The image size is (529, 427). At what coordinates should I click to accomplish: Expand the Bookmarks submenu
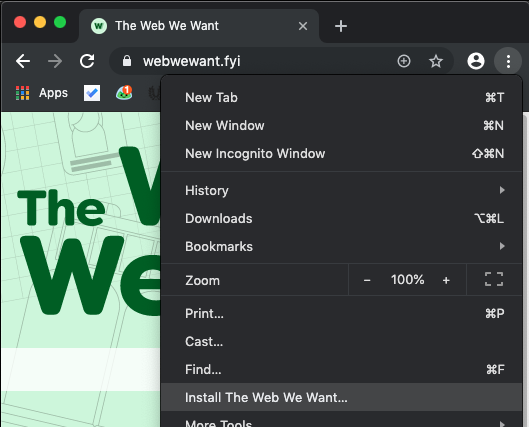tap(341, 246)
